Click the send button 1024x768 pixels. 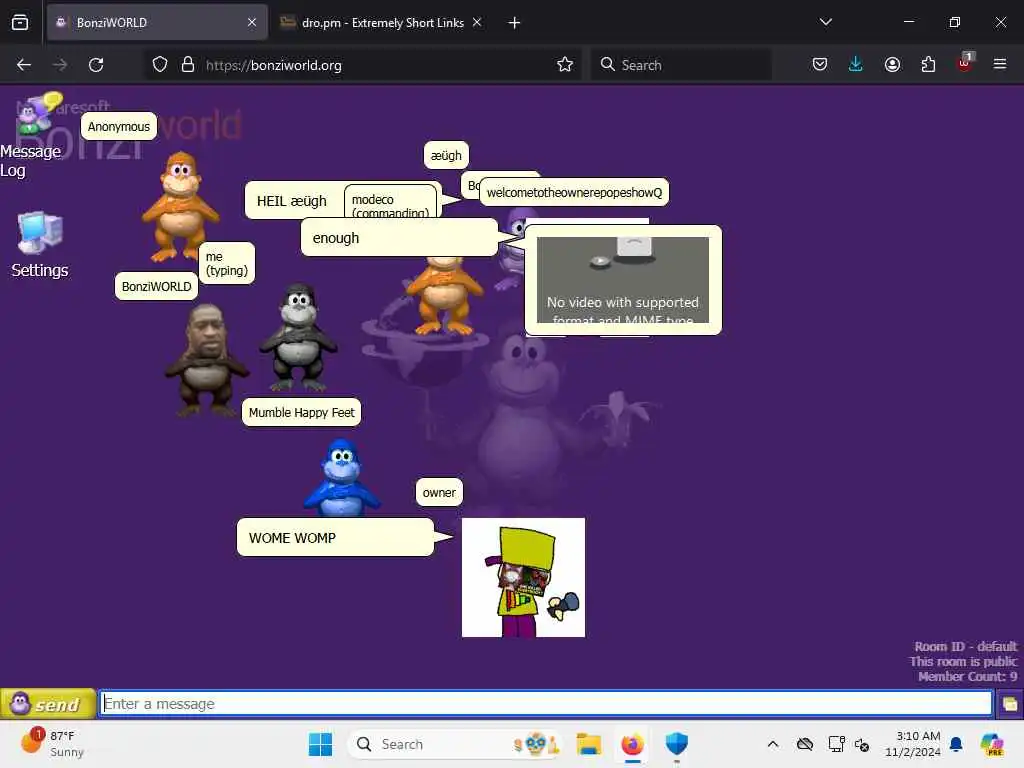(48, 704)
